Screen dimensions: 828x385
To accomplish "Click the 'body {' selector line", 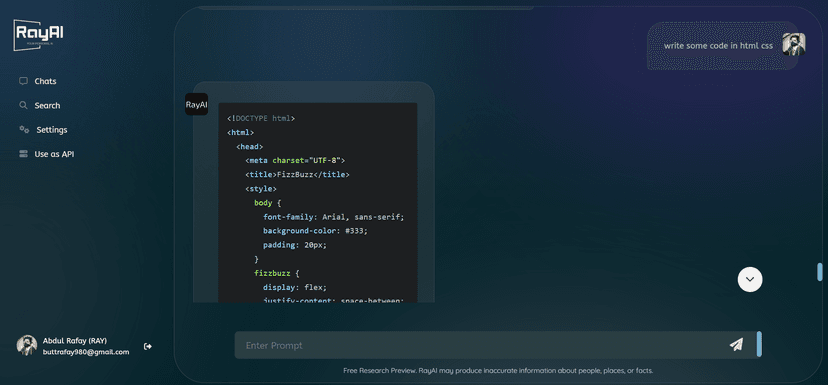I will point(268,203).
